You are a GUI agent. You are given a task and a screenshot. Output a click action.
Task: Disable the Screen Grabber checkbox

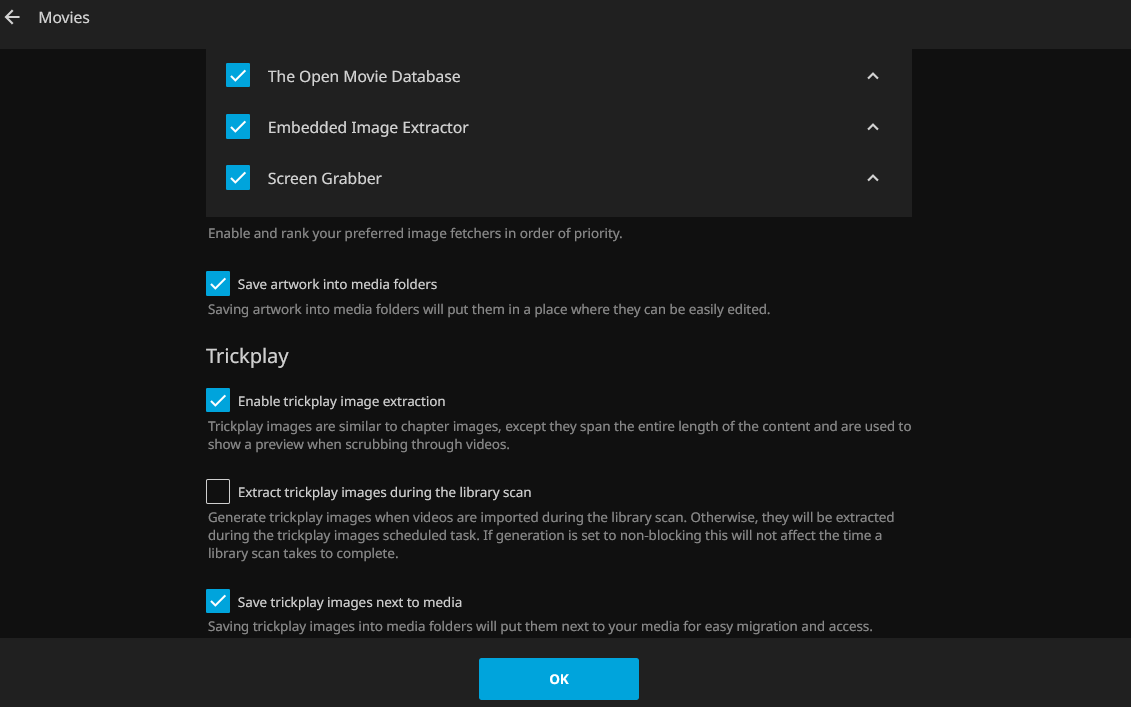point(238,178)
